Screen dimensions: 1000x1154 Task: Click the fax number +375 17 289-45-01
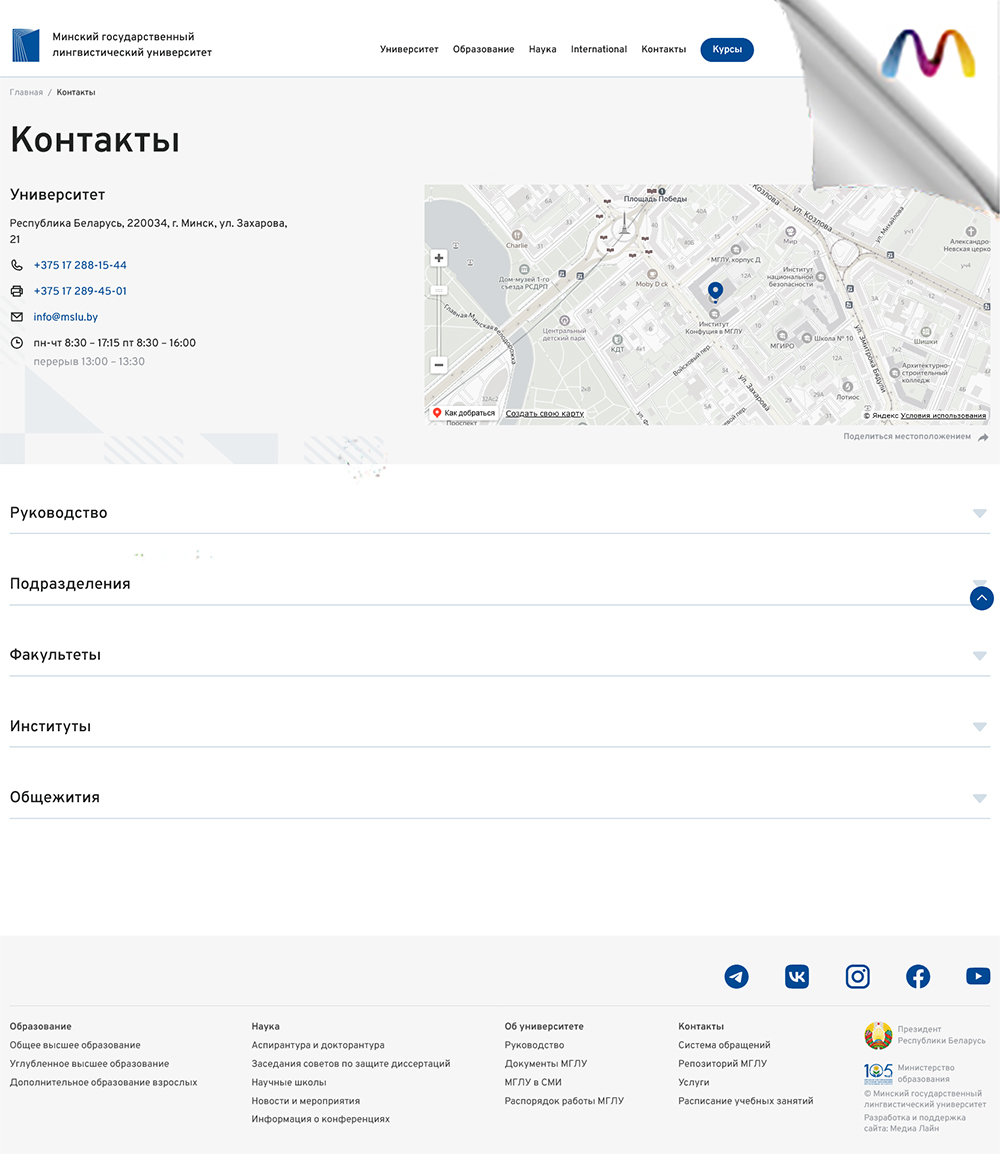click(x=80, y=291)
